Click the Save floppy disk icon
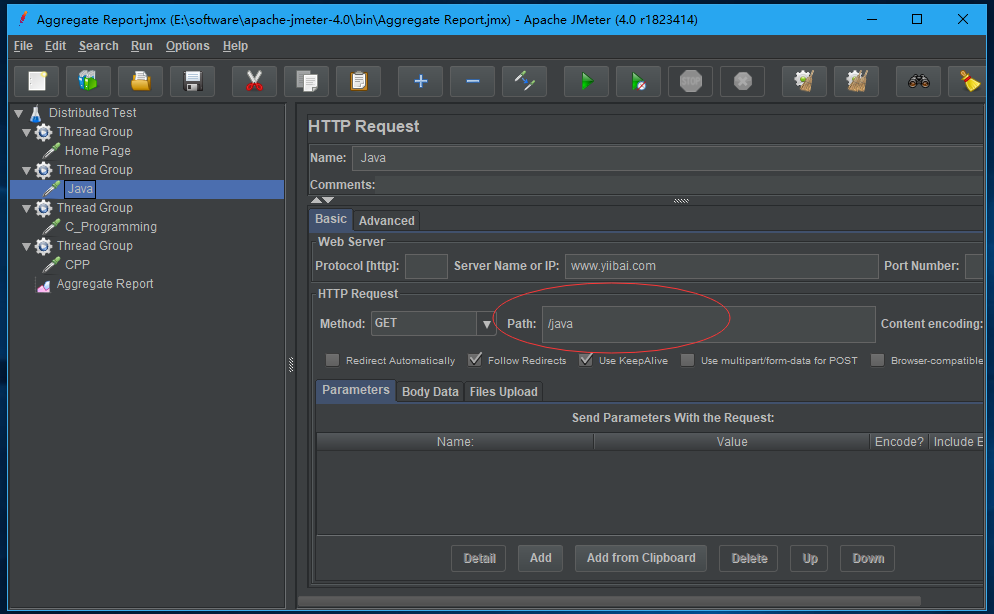This screenshot has width=994, height=614. click(x=193, y=81)
